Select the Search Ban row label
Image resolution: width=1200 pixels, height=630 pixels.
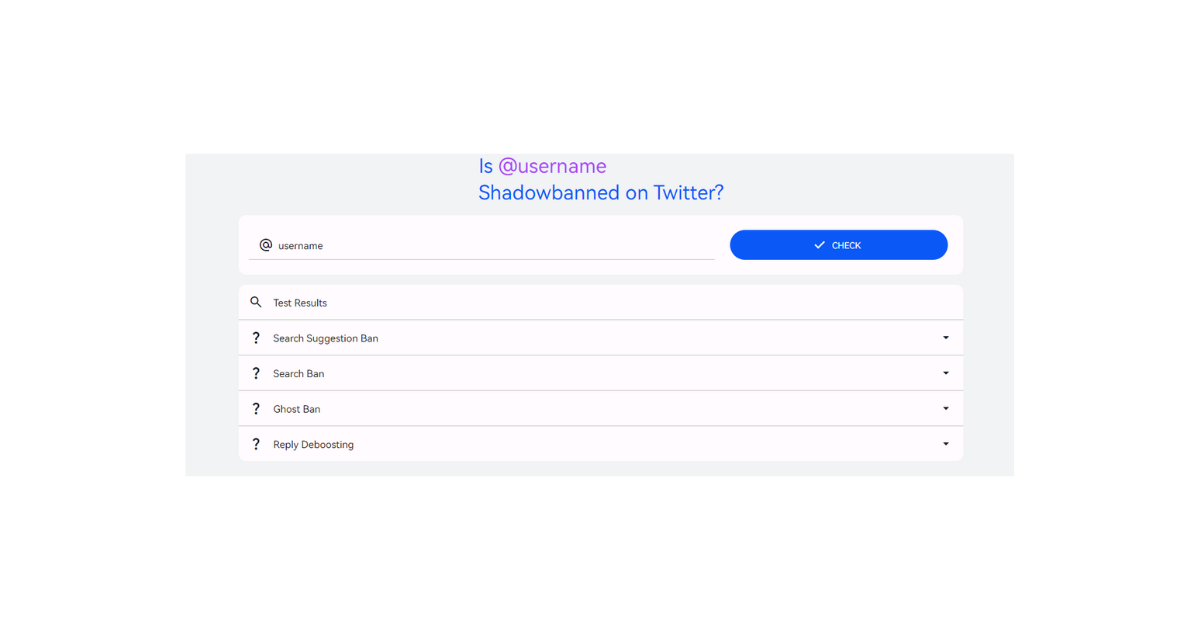[x=298, y=374]
